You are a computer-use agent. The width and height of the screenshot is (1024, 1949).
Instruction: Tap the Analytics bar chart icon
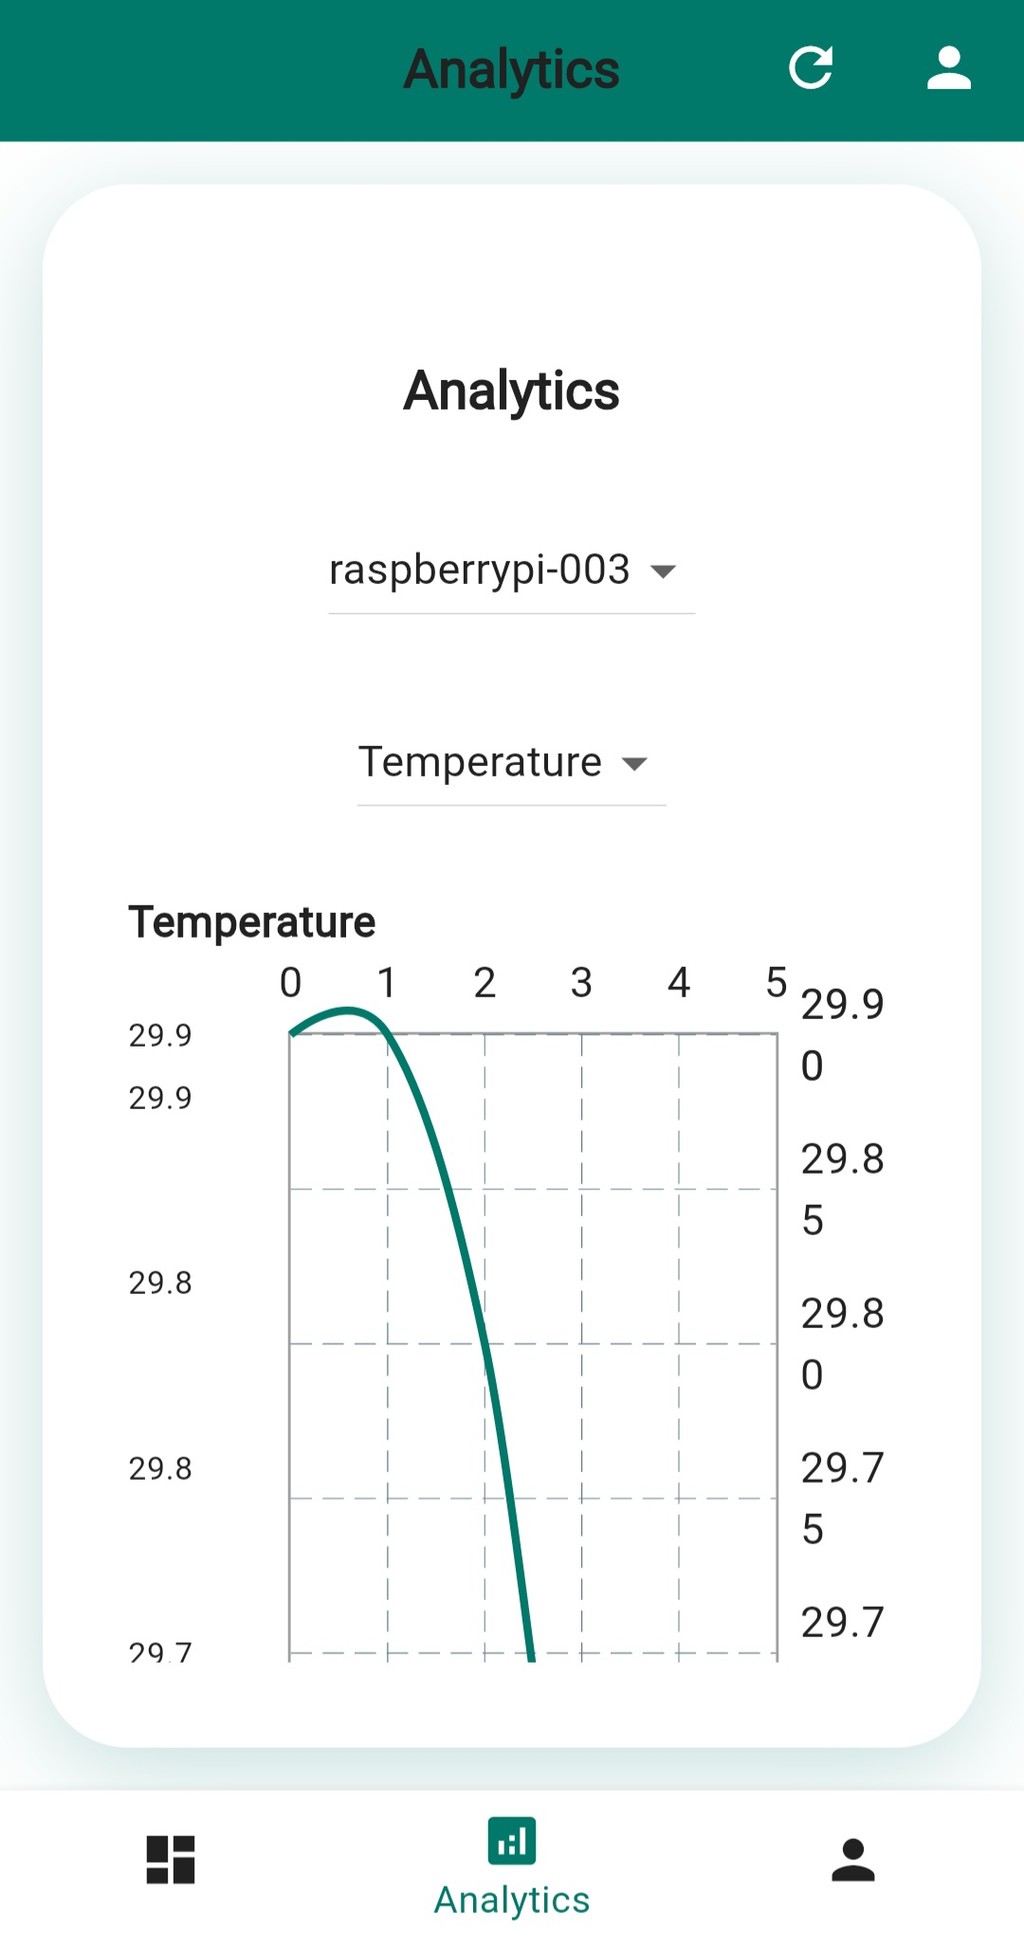click(512, 1841)
